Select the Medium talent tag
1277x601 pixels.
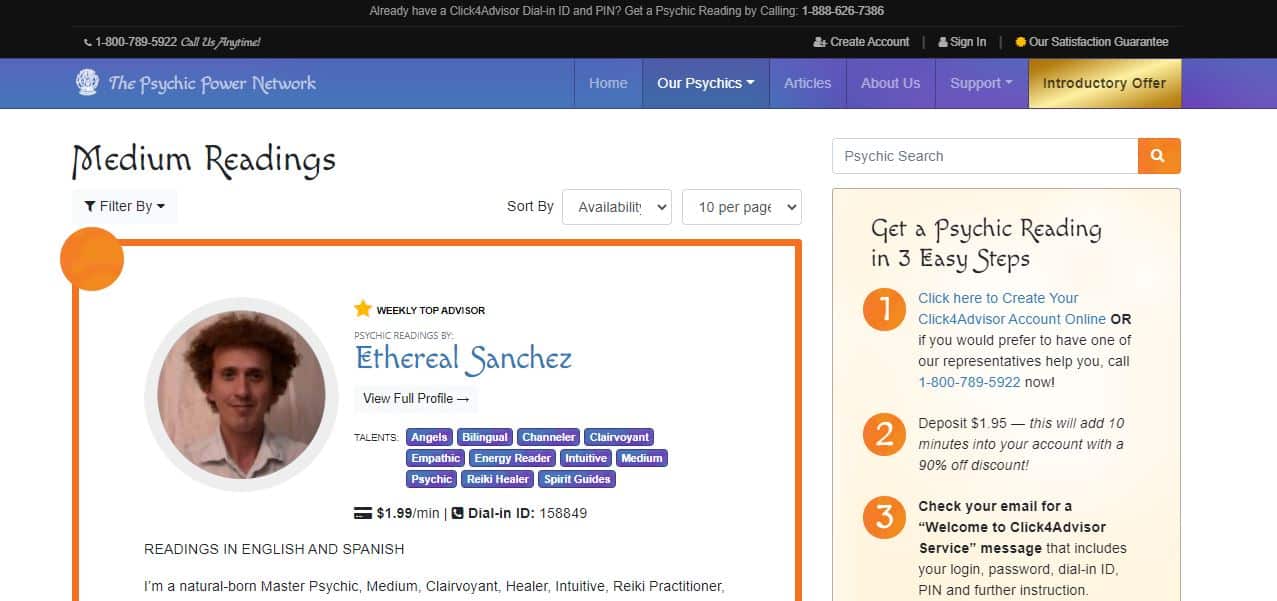click(x=641, y=458)
